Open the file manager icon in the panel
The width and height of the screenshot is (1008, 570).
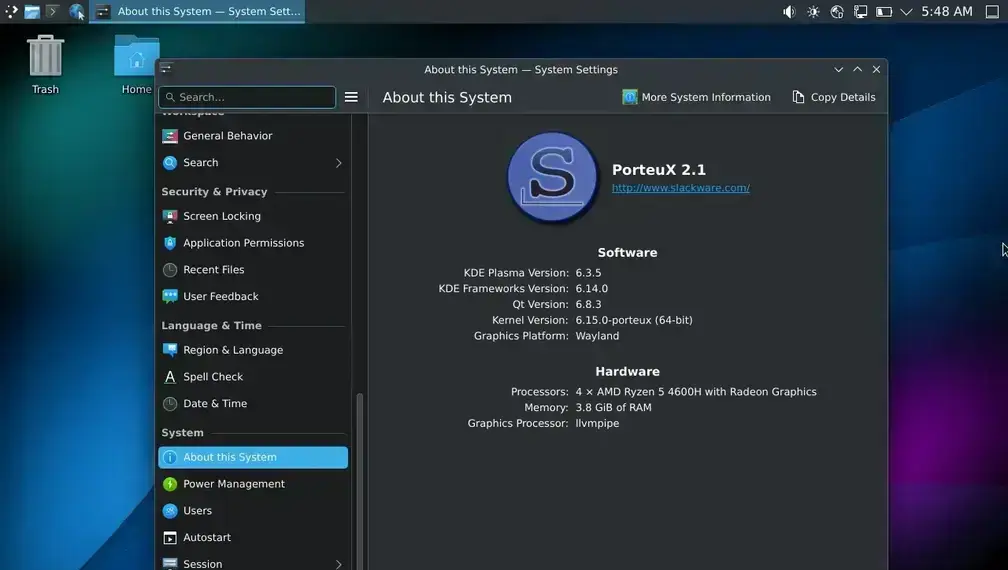tap(32, 12)
